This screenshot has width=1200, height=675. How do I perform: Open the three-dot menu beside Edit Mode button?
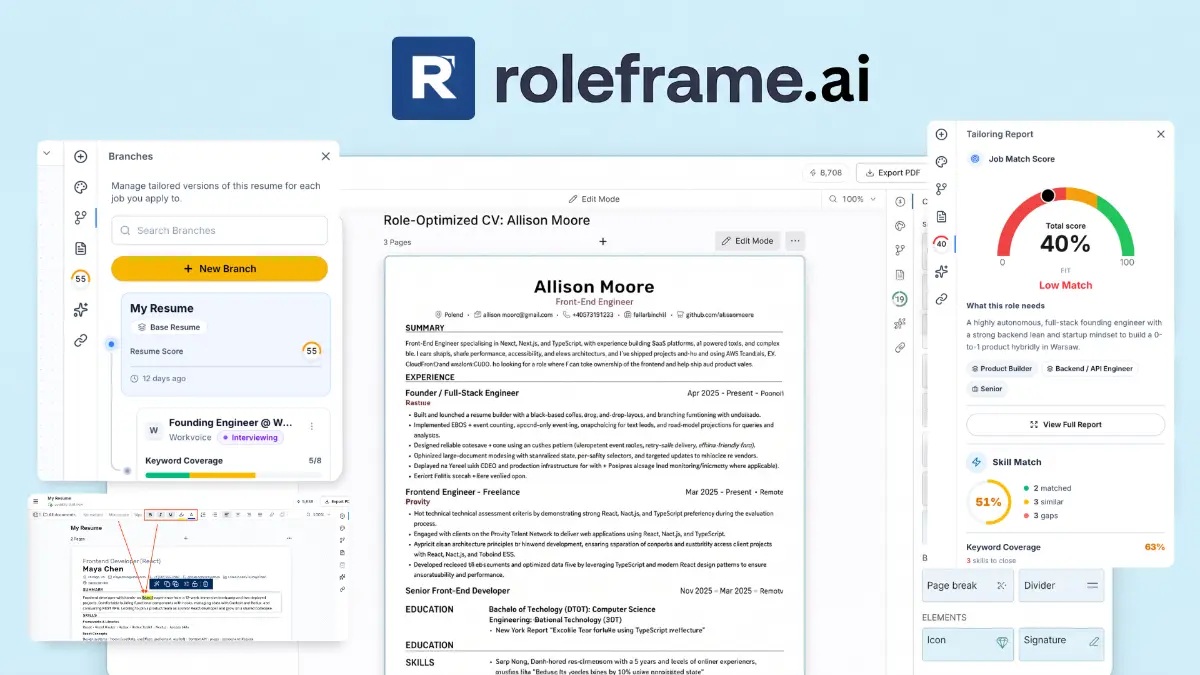795,241
